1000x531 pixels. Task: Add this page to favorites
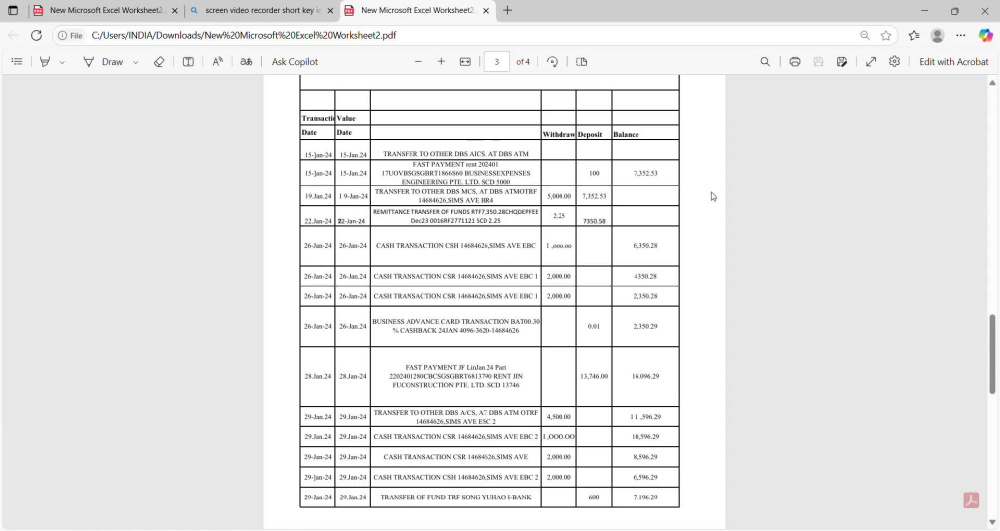(x=886, y=36)
